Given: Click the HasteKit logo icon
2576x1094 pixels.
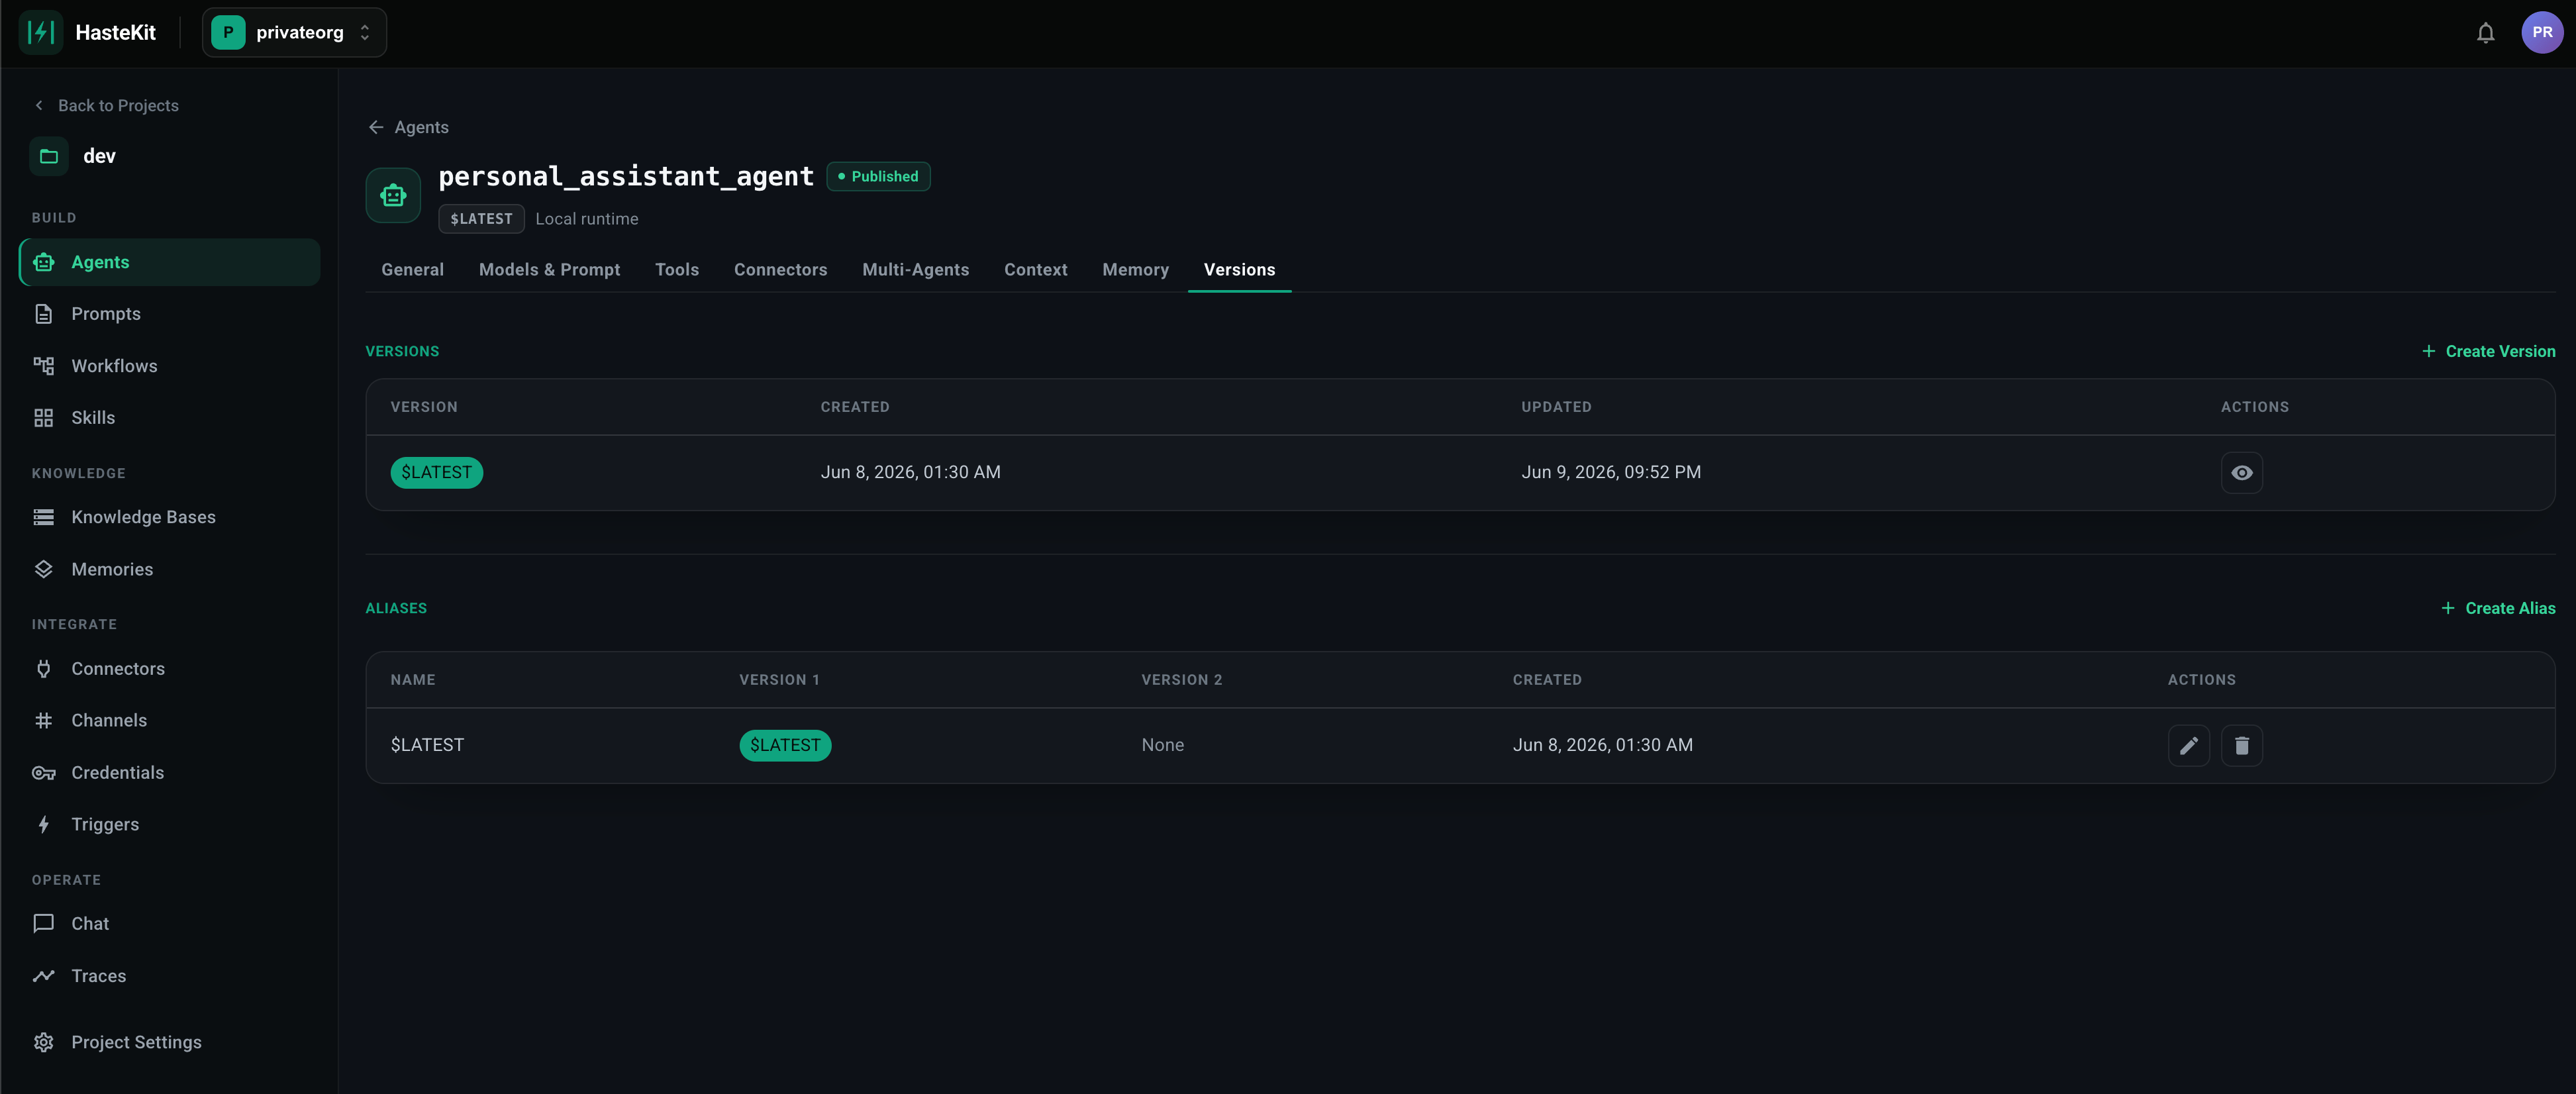Looking at the screenshot, I should pos(40,32).
